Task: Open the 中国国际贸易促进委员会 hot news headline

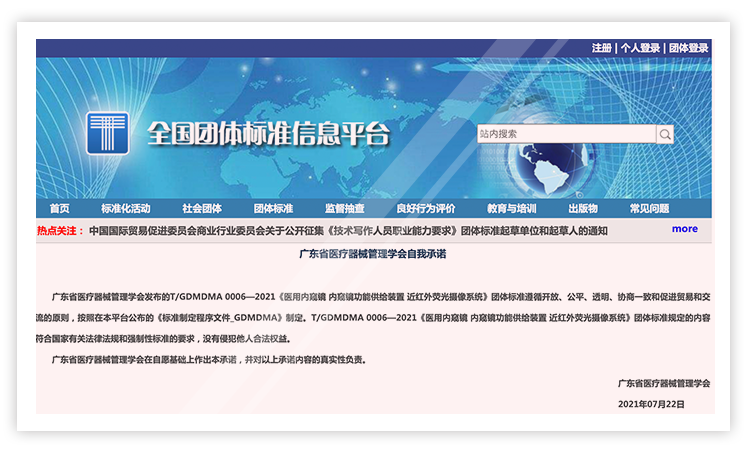Action: pos(348,230)
